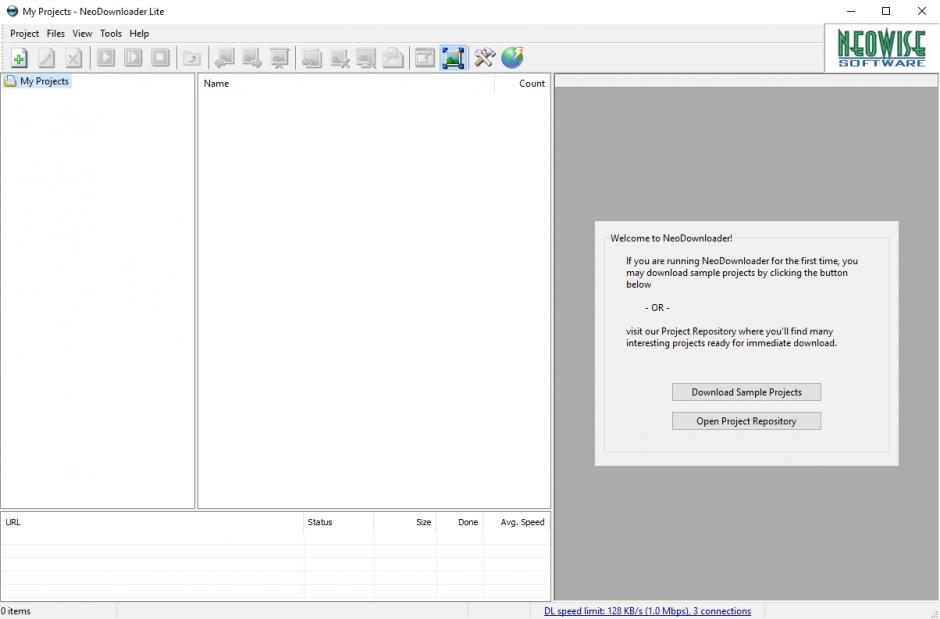
Task: Maximize the NeoDownloader window
Action: pyautogui.click(x=886, y=11)
